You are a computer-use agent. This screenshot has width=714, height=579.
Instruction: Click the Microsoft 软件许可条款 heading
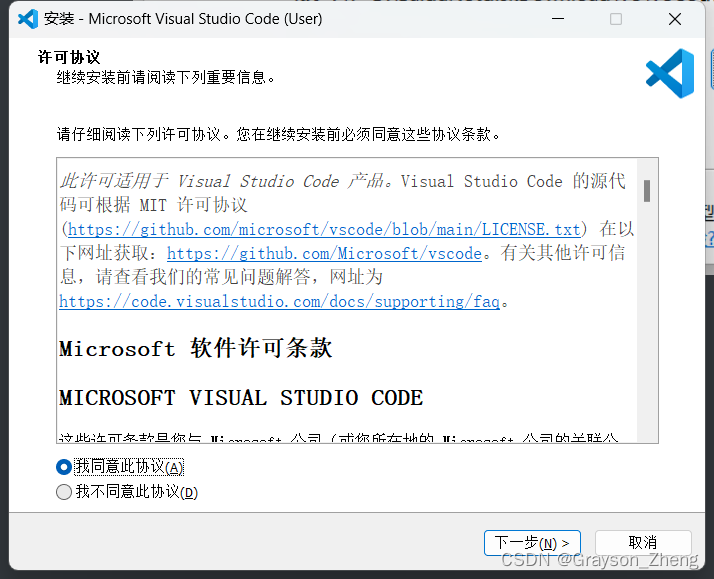pyautogui.click(x=195, y=349)
